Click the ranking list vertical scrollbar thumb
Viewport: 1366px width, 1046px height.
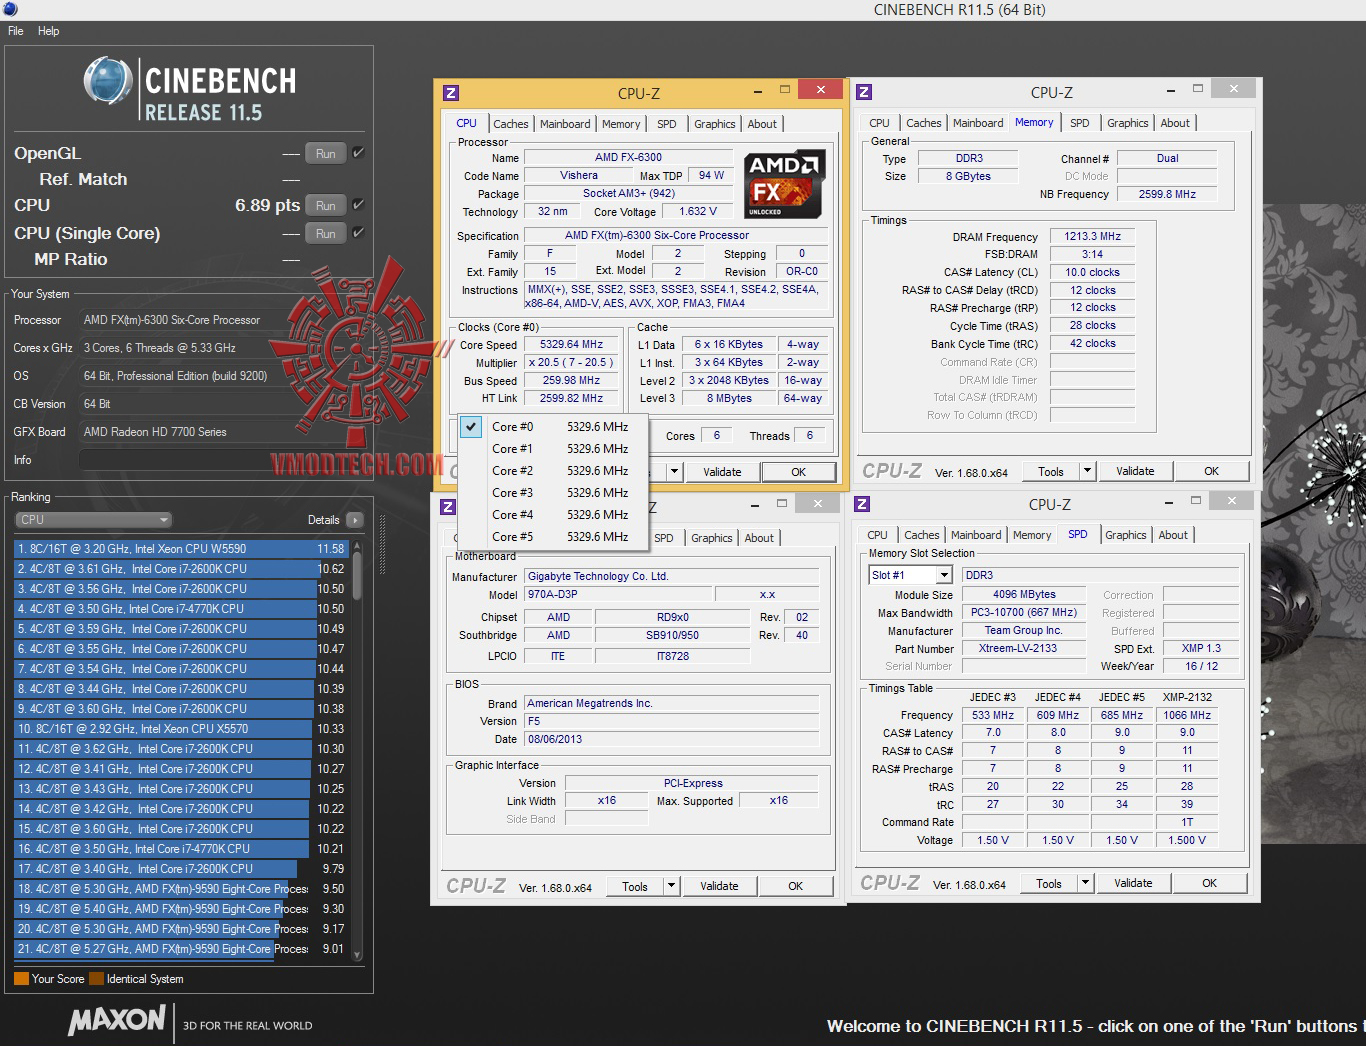coord(357,578)
